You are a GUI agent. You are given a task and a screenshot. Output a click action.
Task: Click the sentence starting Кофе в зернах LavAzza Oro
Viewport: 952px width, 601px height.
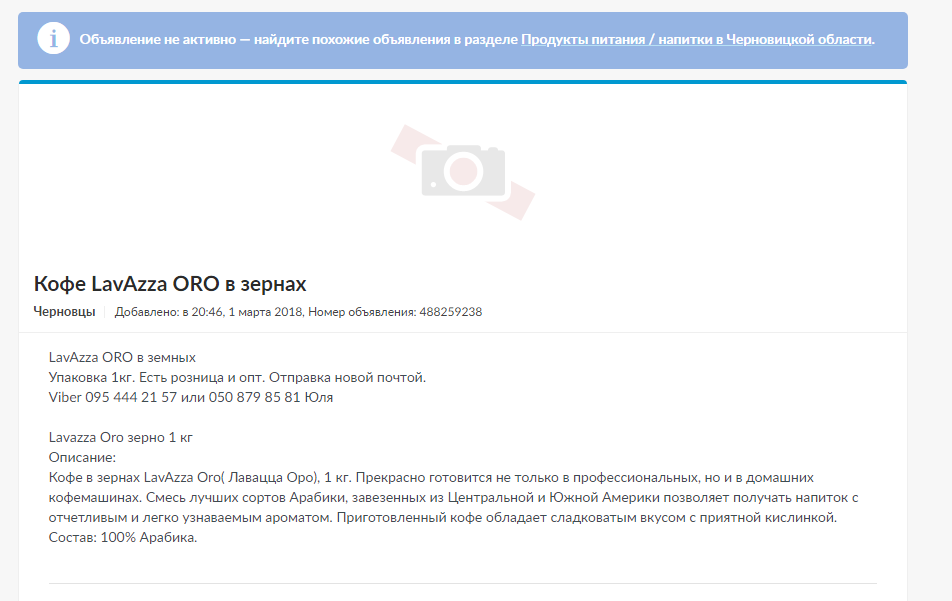(x=202, y=477)
